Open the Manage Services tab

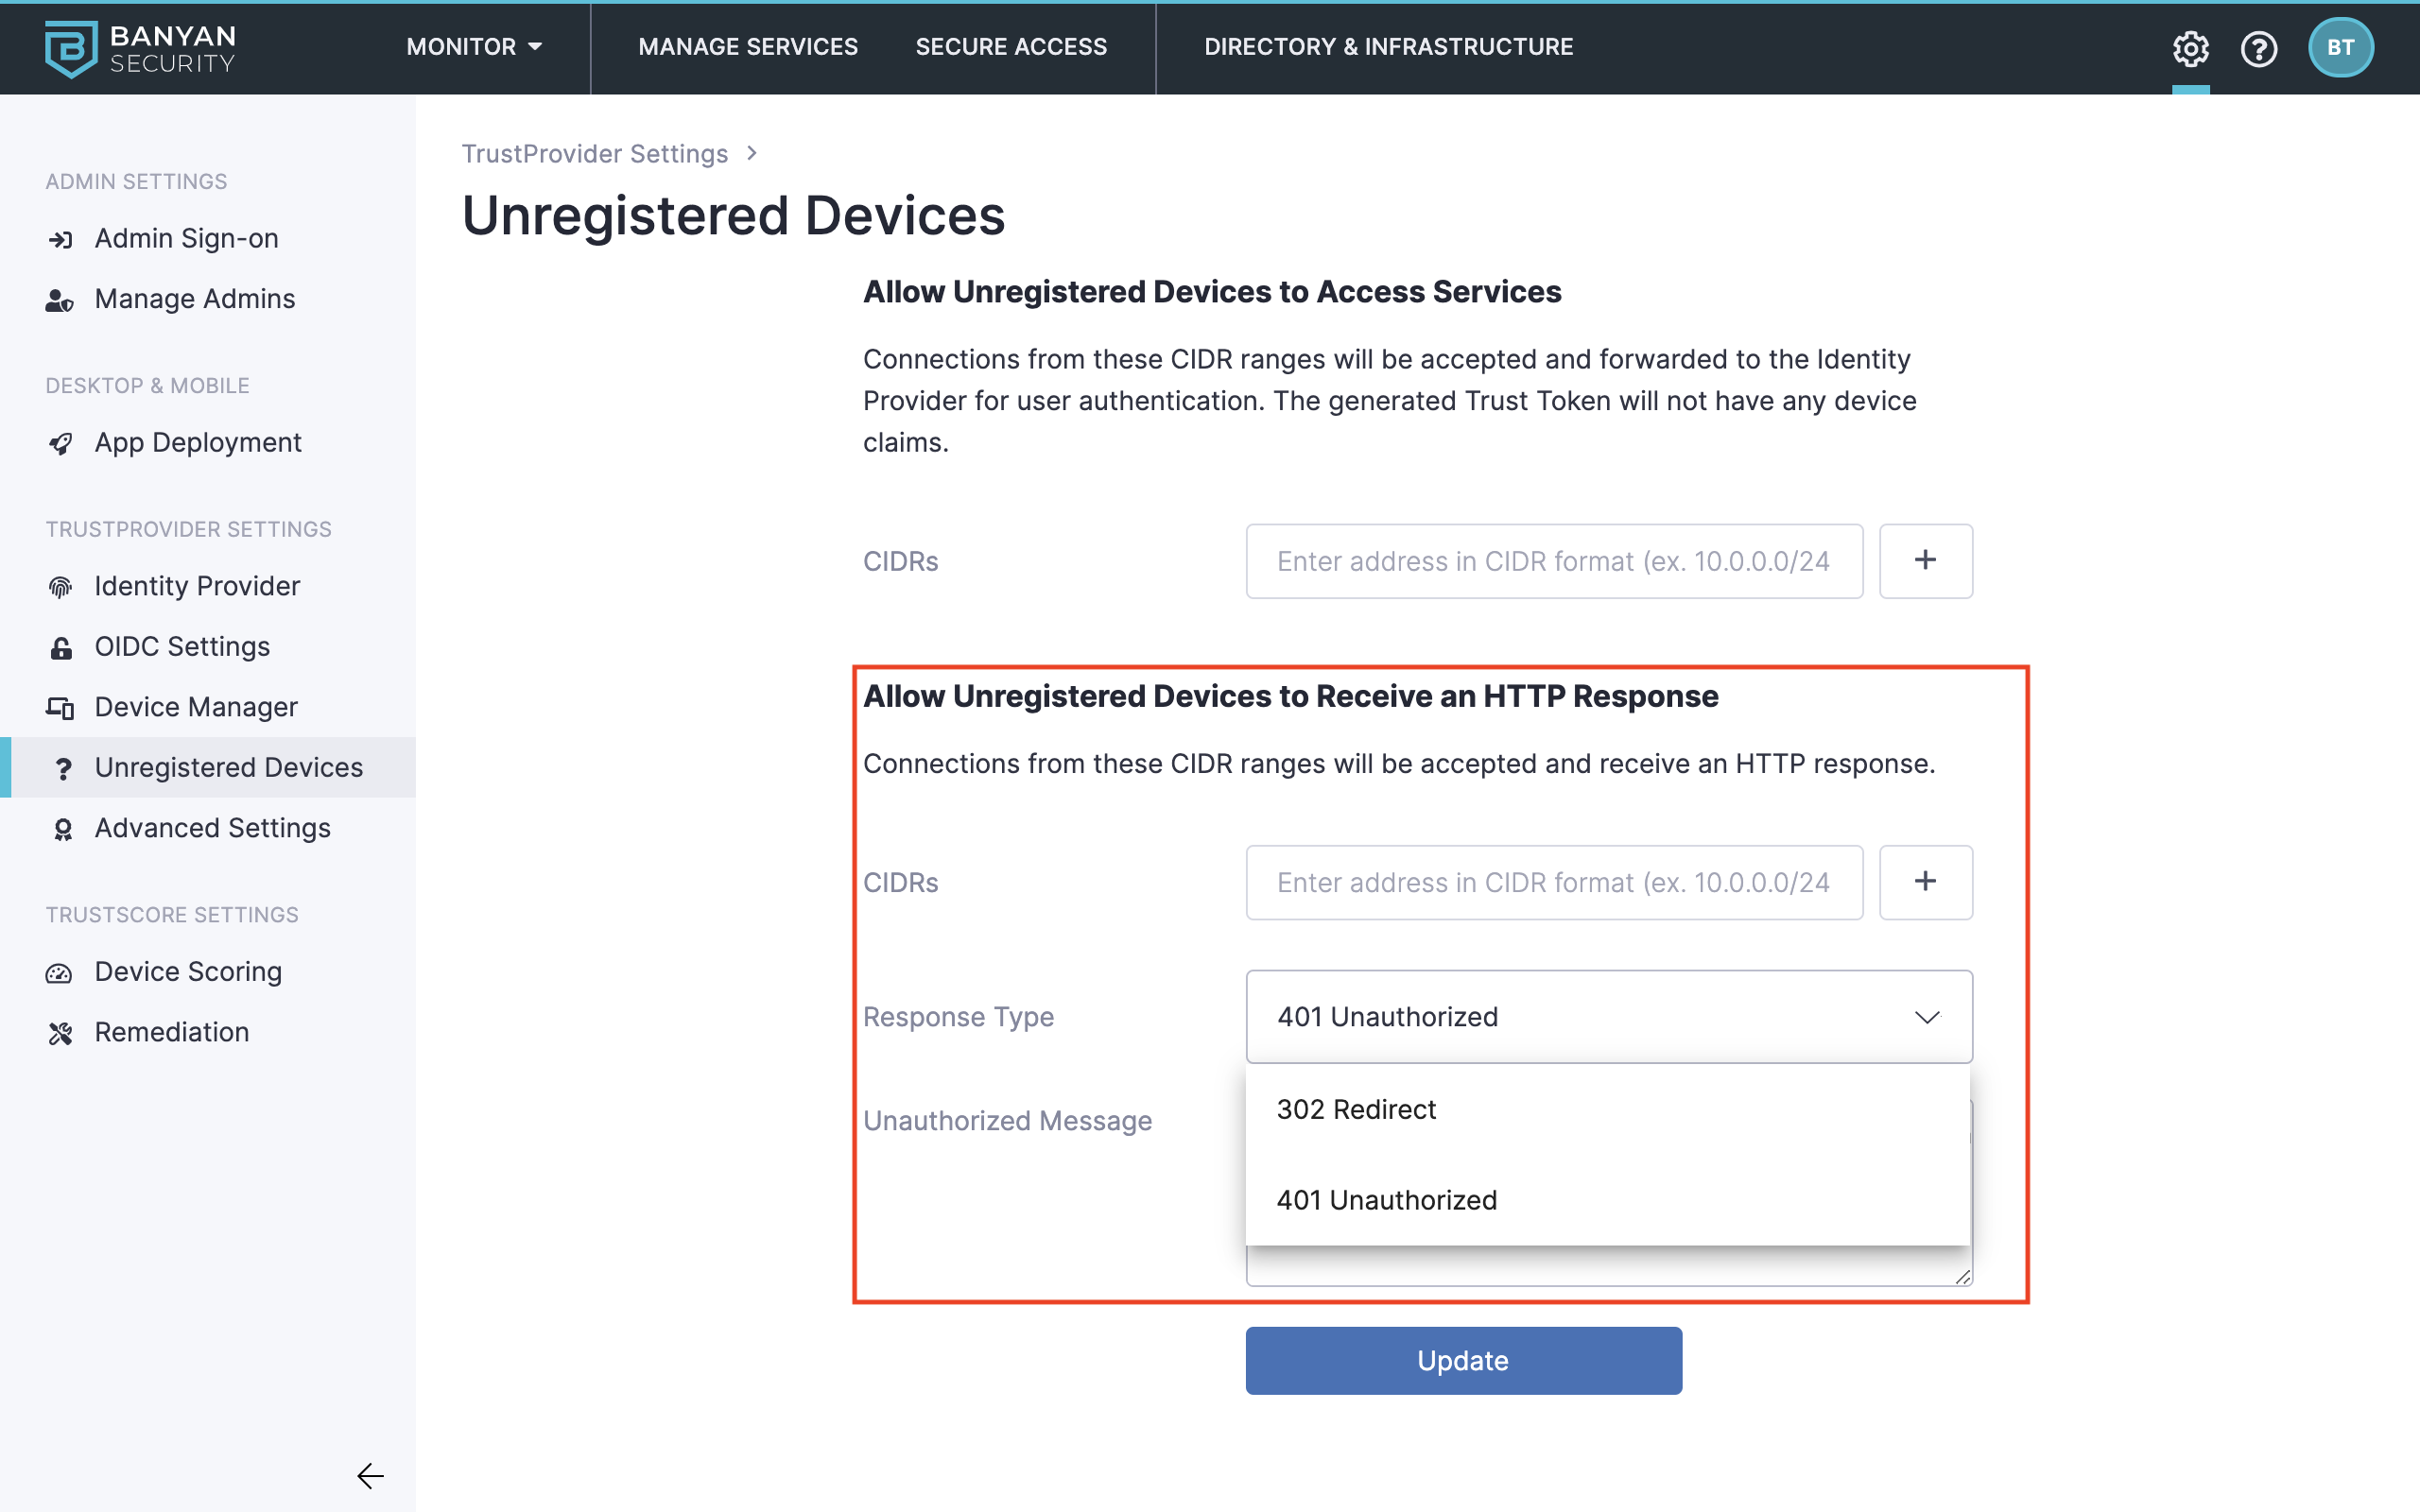coord(748,47)
